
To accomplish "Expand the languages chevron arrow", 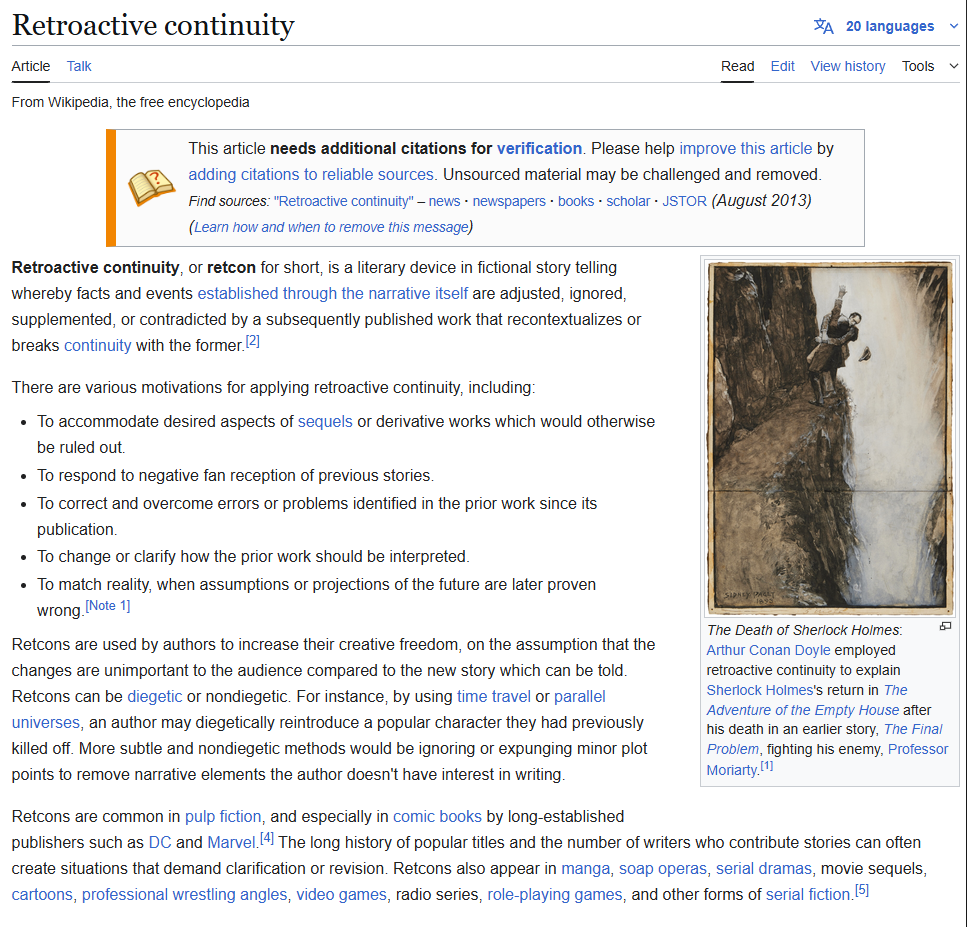I will pyautogui.click(x=953, y=27).
